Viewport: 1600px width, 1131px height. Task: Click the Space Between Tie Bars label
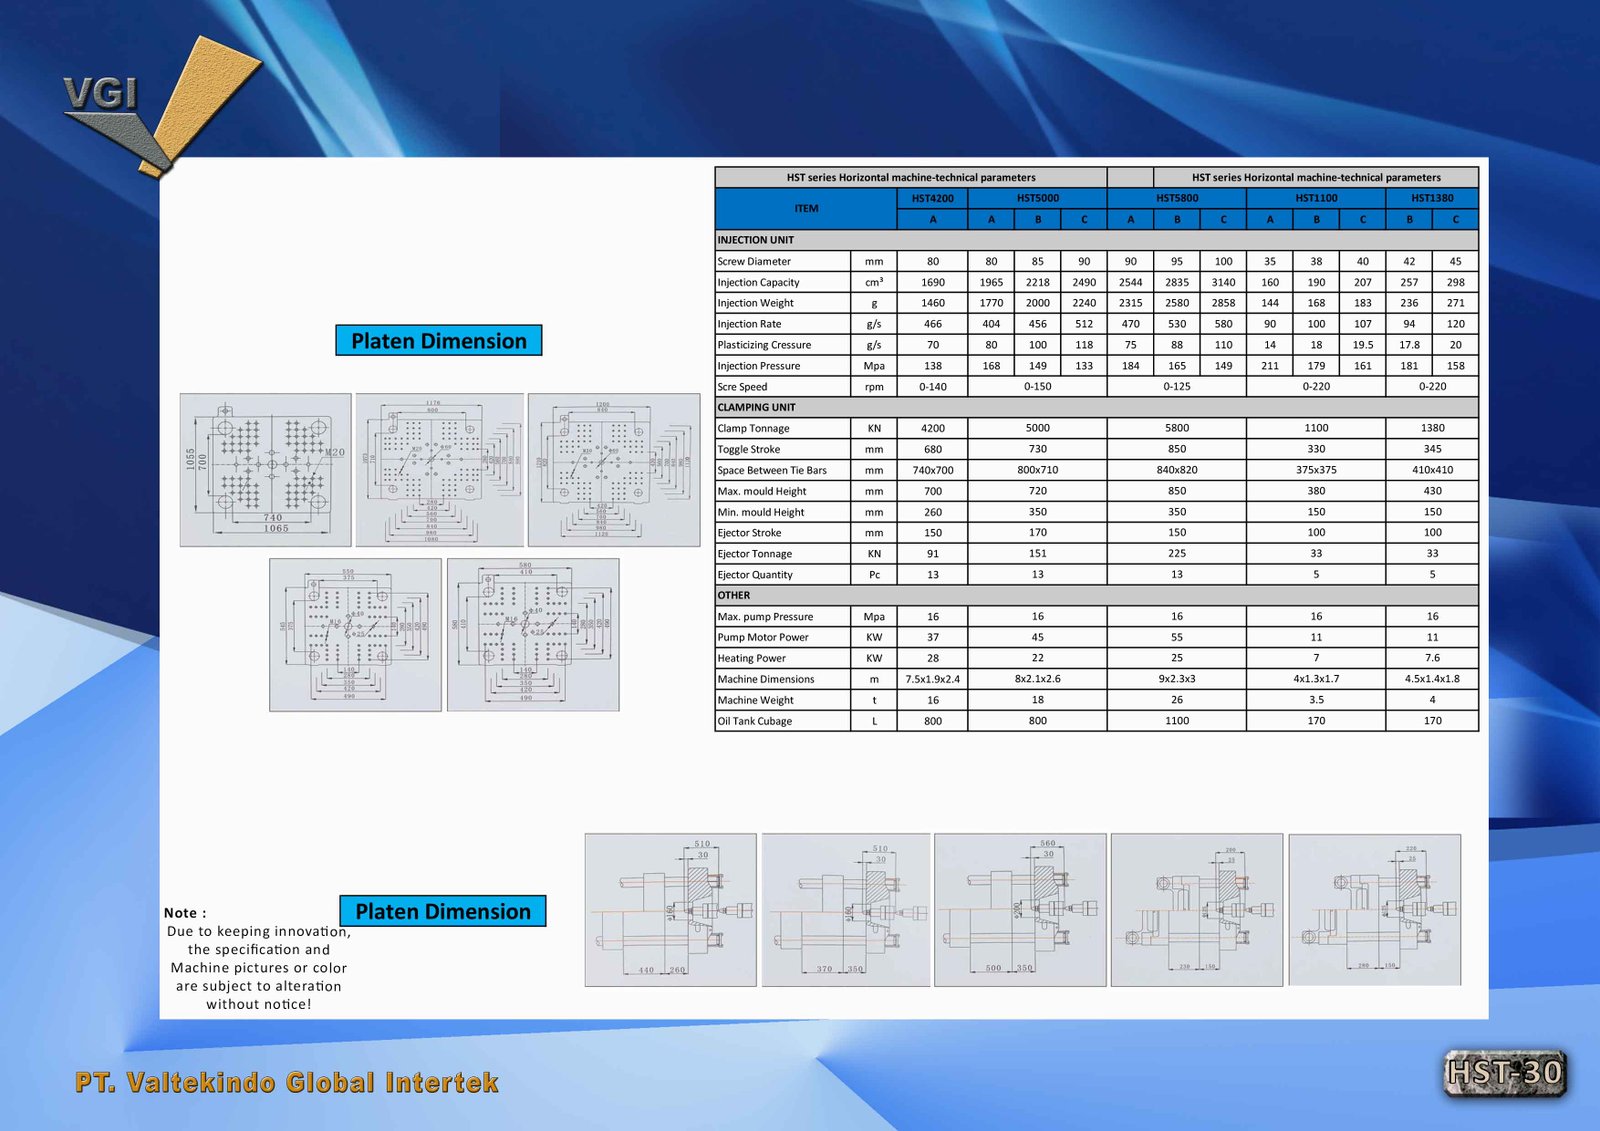pyautogui.click(x=772, y=470)
